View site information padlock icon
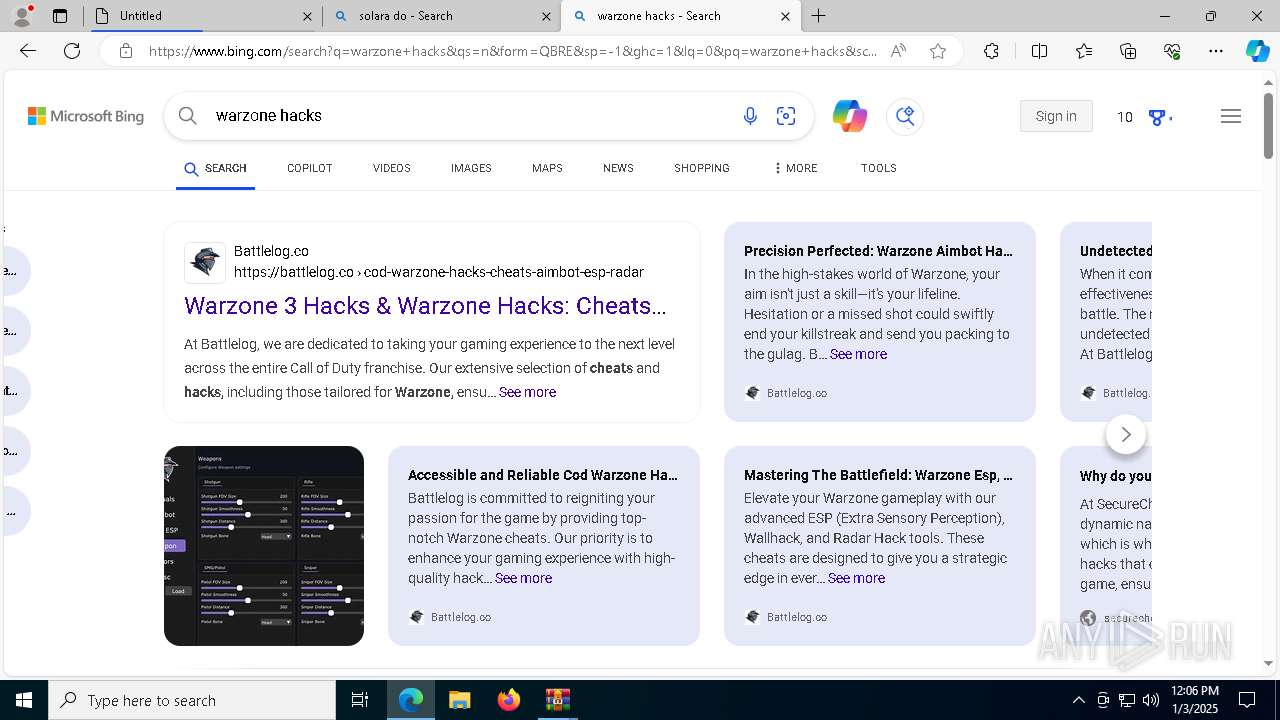This screenshot has width=1280, height=720. (x=125, y=51)
